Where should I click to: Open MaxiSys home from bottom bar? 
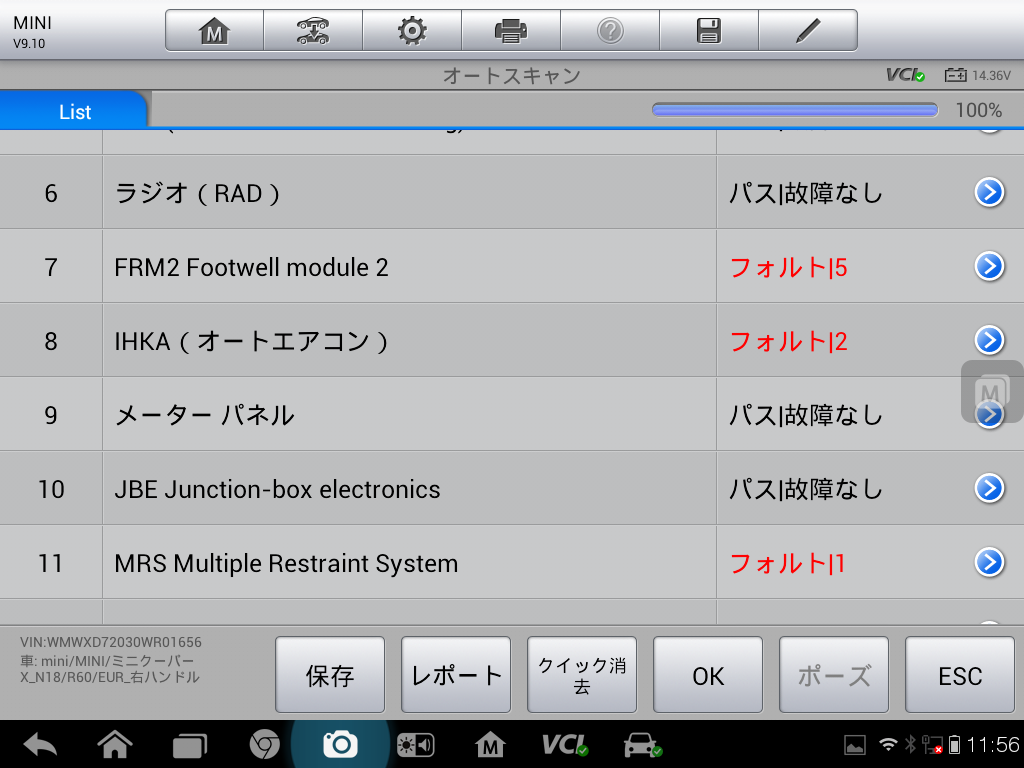pos(490,744)
